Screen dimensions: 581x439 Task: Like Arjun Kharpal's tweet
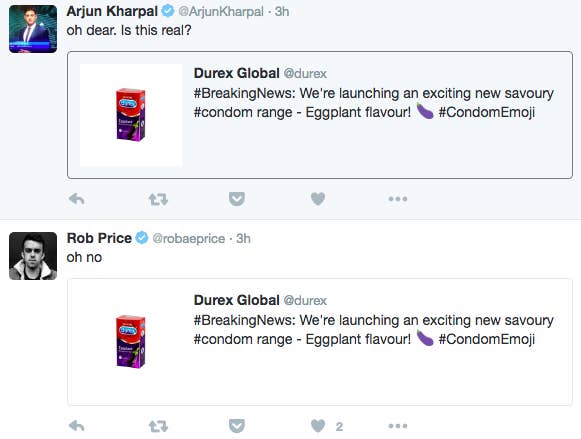(x=318, y=199)
